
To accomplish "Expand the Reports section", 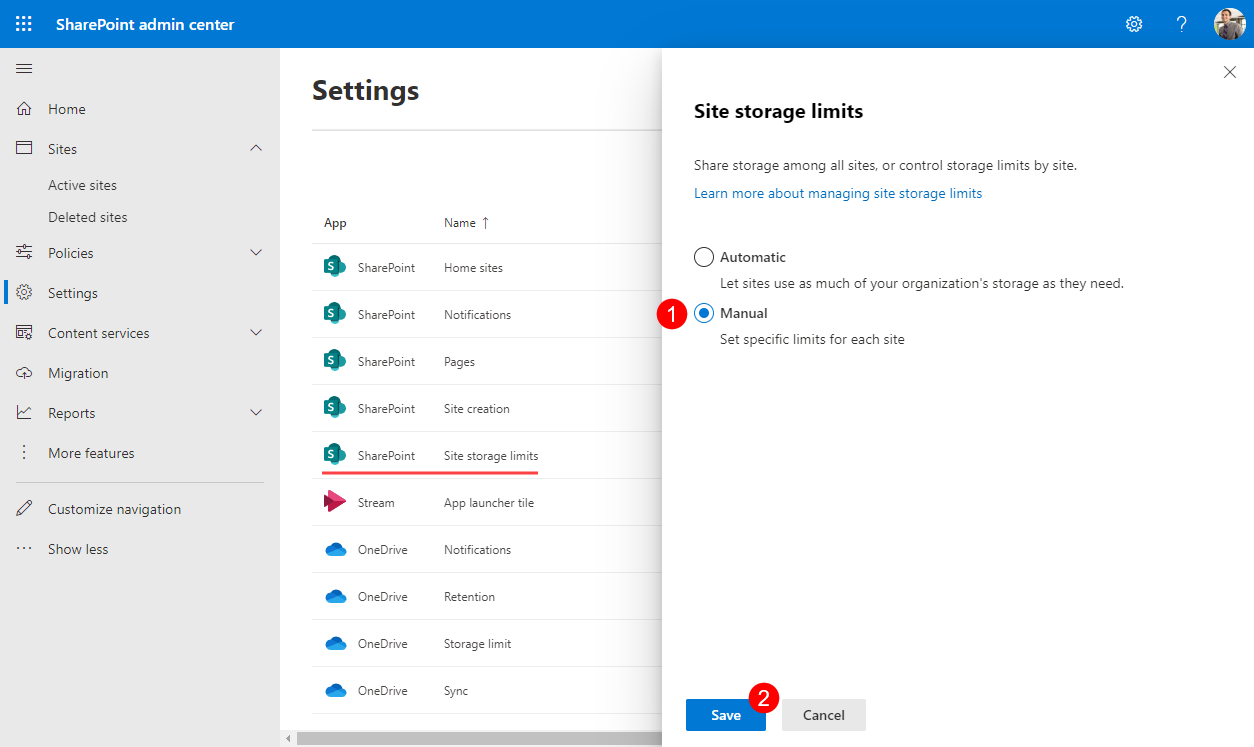I will point(256,412).
